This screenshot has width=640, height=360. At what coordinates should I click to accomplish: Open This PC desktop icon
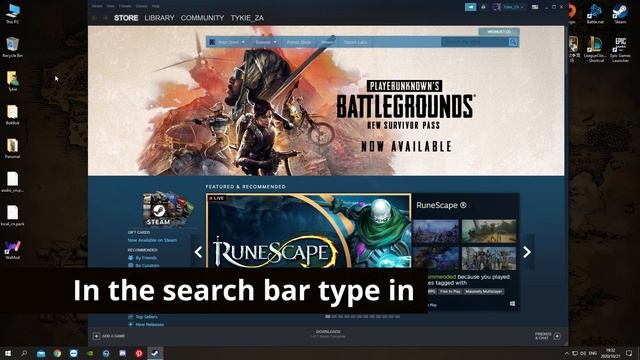[x=13, y=13]
